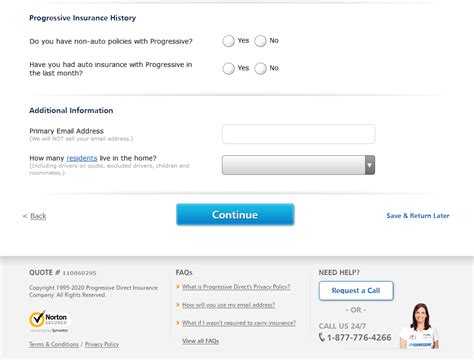Click the Primary Email Address field

coord(298,134)
